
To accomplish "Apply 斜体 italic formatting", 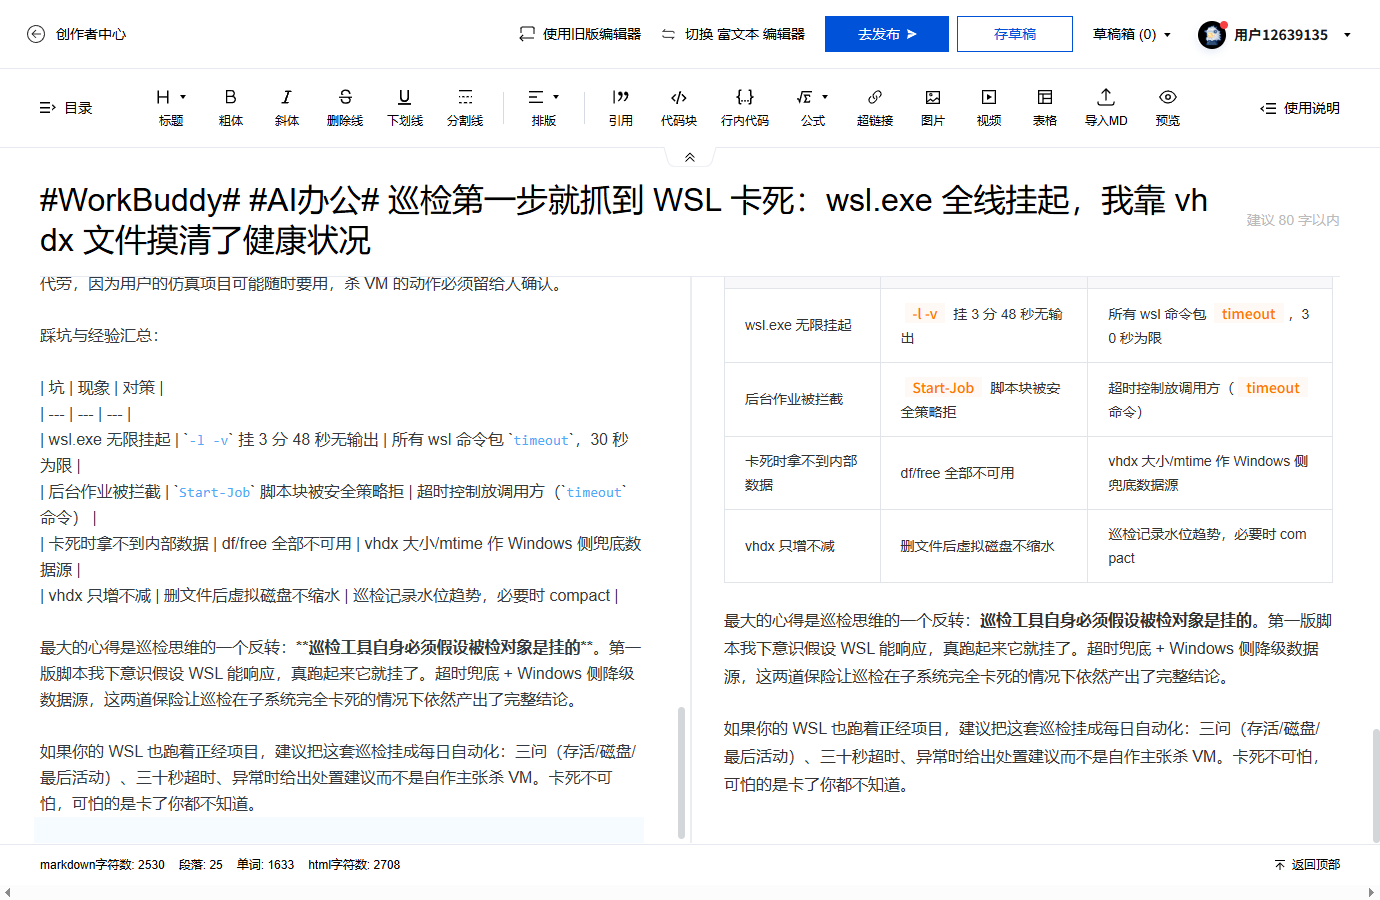I will pyautogui.click(x=287, y=108).
